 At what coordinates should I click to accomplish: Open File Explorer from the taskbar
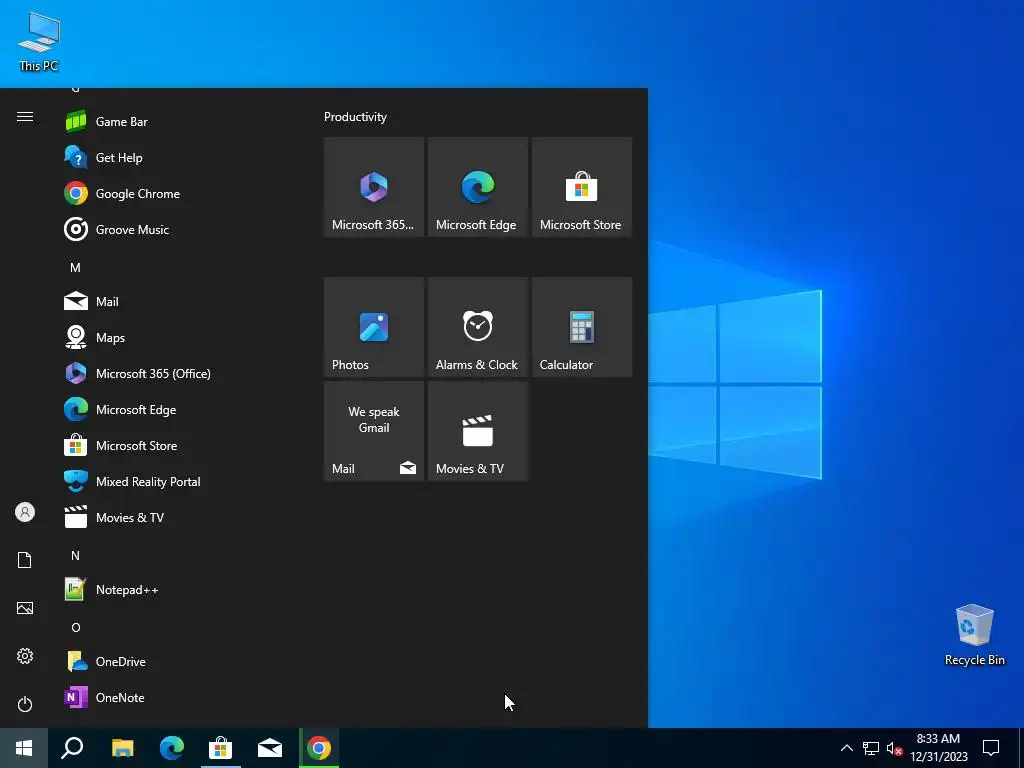coord(122,748)
